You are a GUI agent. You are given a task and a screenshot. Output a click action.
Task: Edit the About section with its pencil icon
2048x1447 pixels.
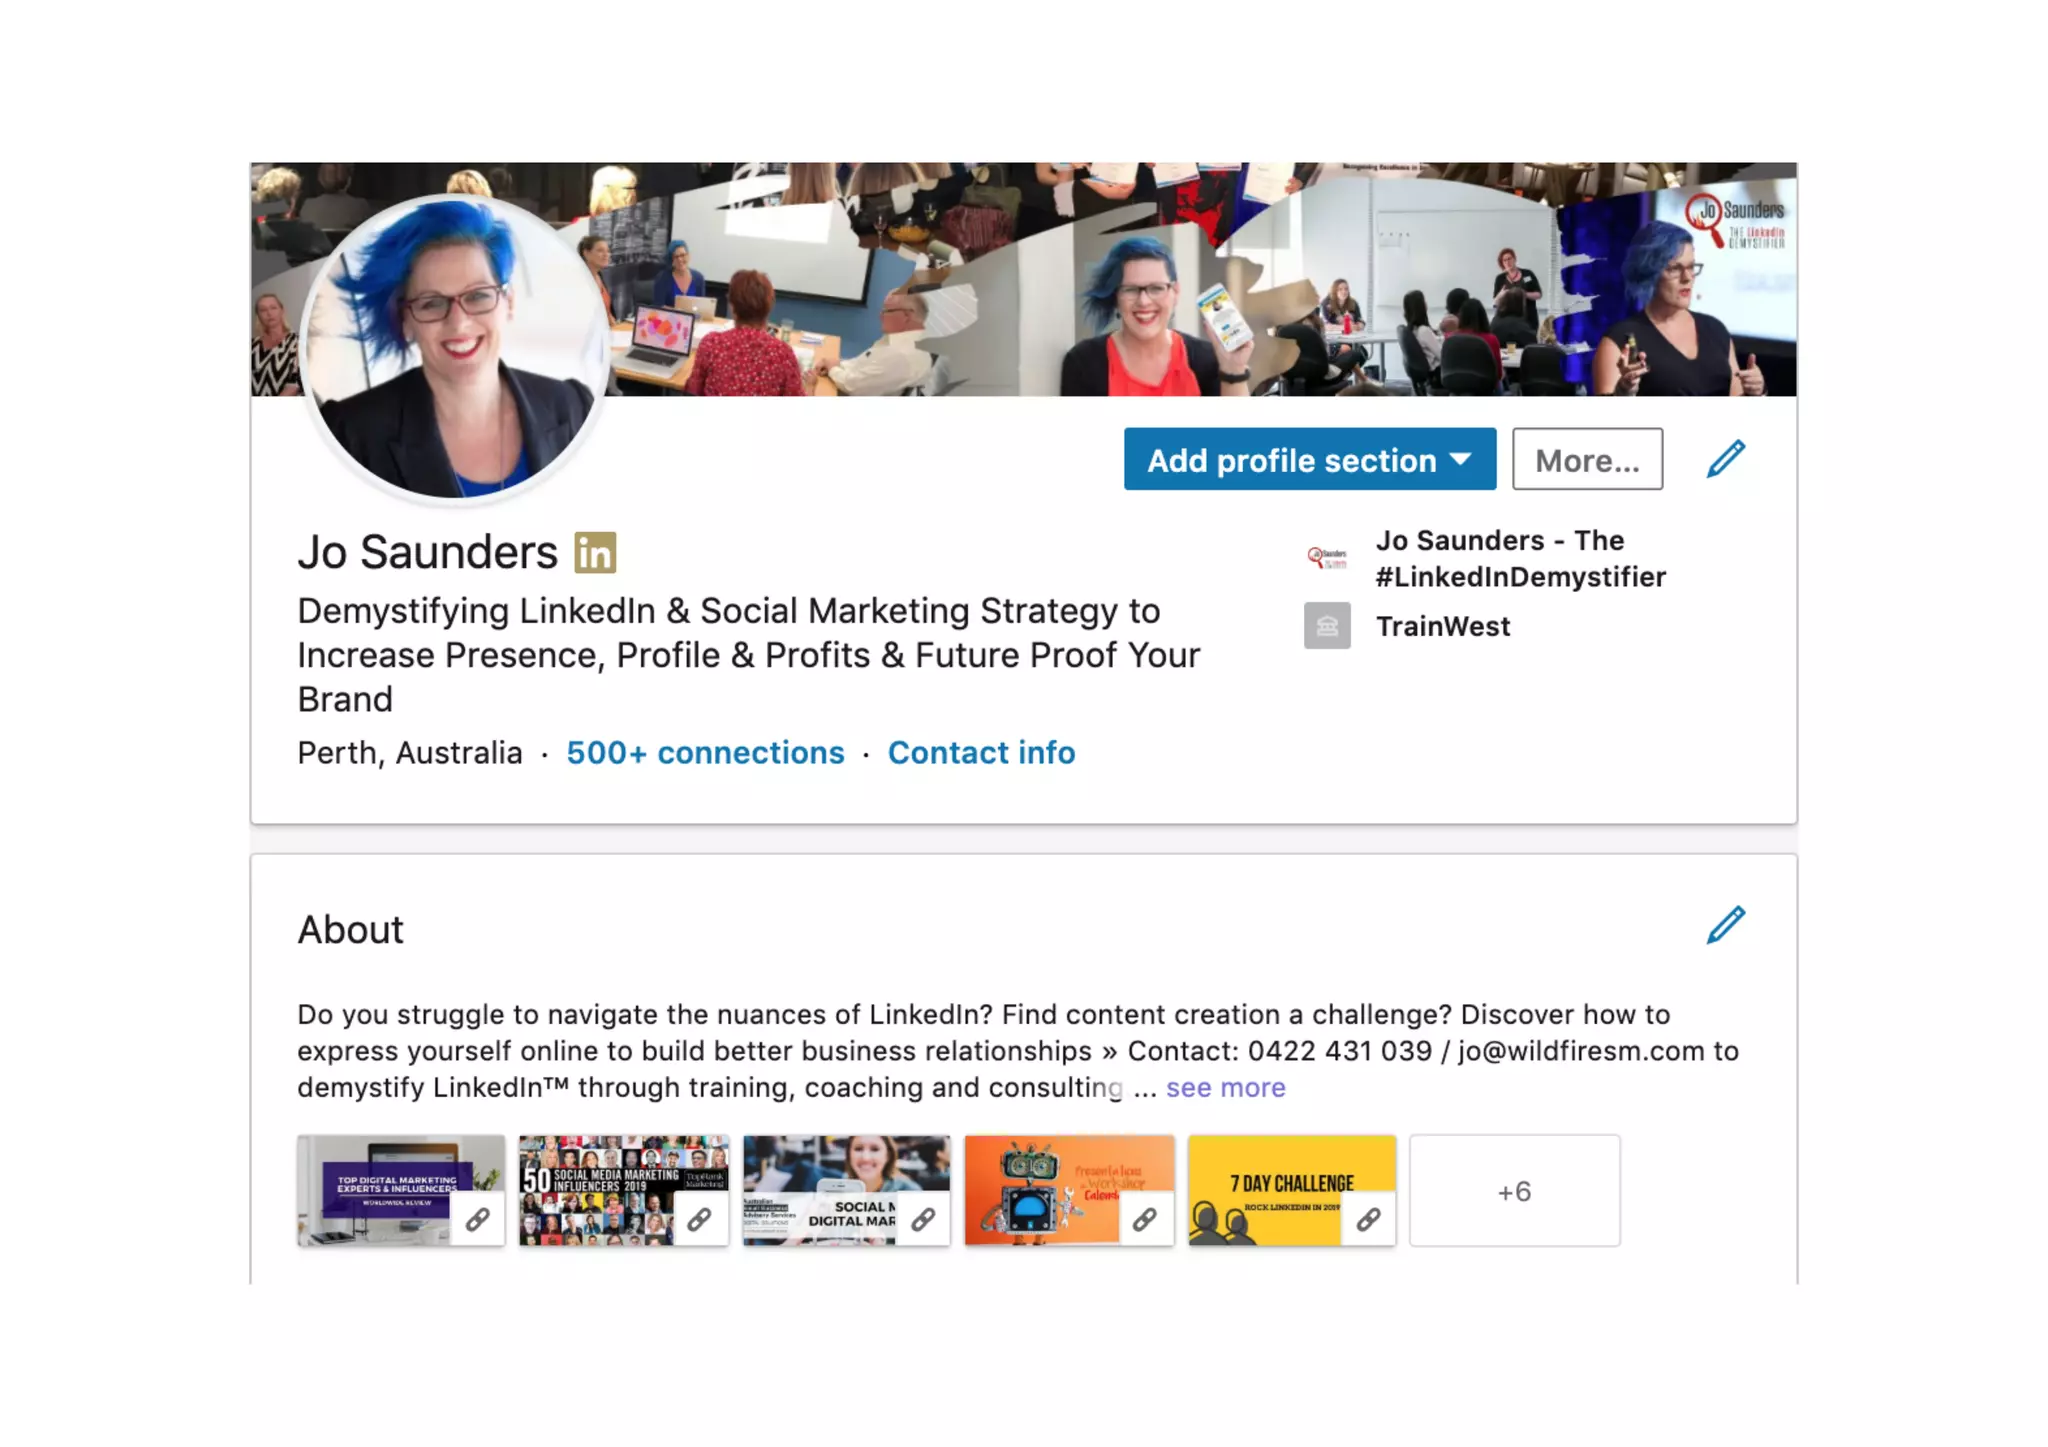point(1725,925)
